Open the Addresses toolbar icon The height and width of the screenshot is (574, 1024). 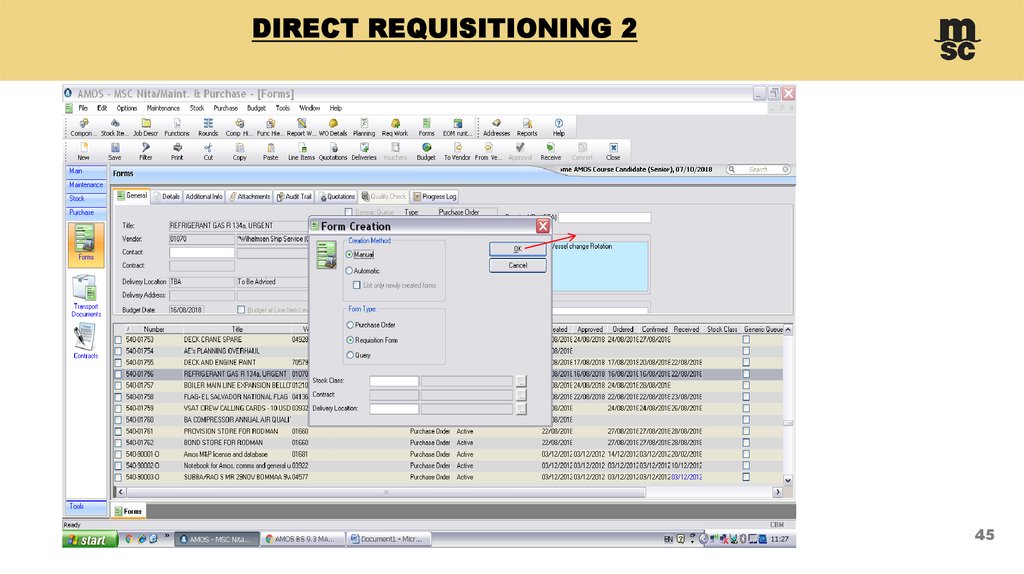[496, 127]
